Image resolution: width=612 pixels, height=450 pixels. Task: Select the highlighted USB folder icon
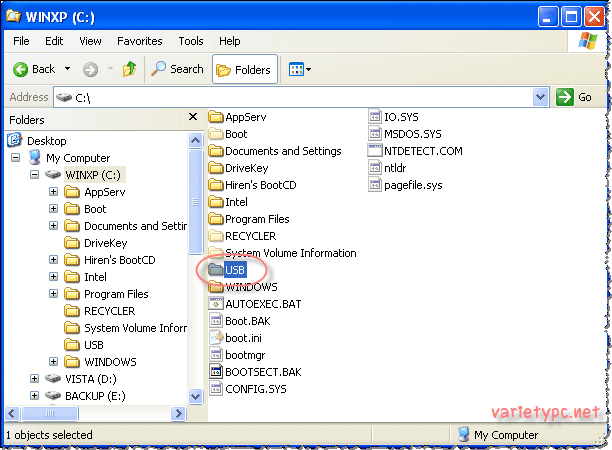pyautogui.click(x=215, y=270)
